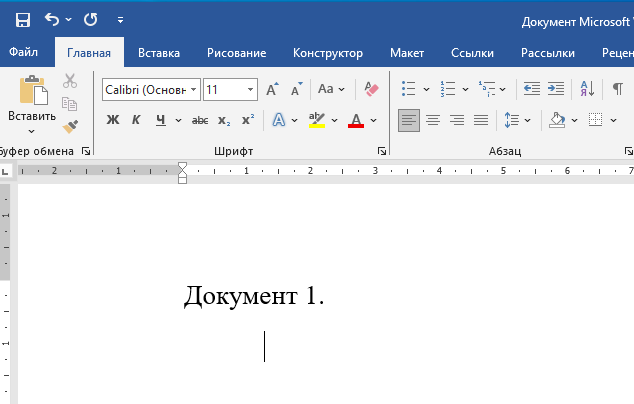Click the Redo/Repeat icon
This screenshot has height=404, width=634.
point(91,19)
